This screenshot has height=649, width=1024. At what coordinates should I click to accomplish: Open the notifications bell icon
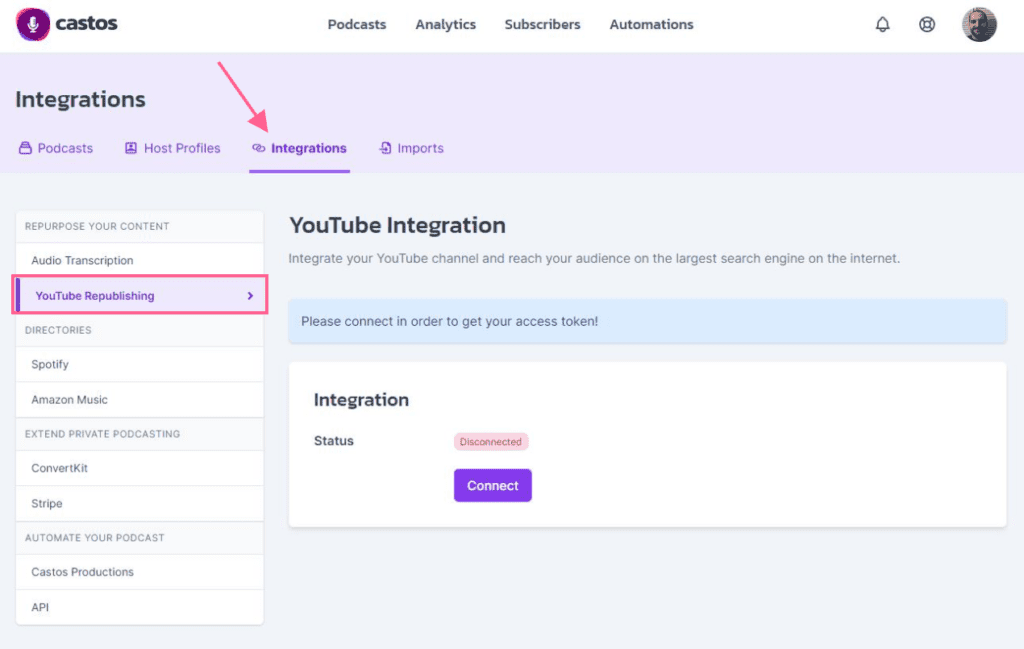click(x=882, y=25)
